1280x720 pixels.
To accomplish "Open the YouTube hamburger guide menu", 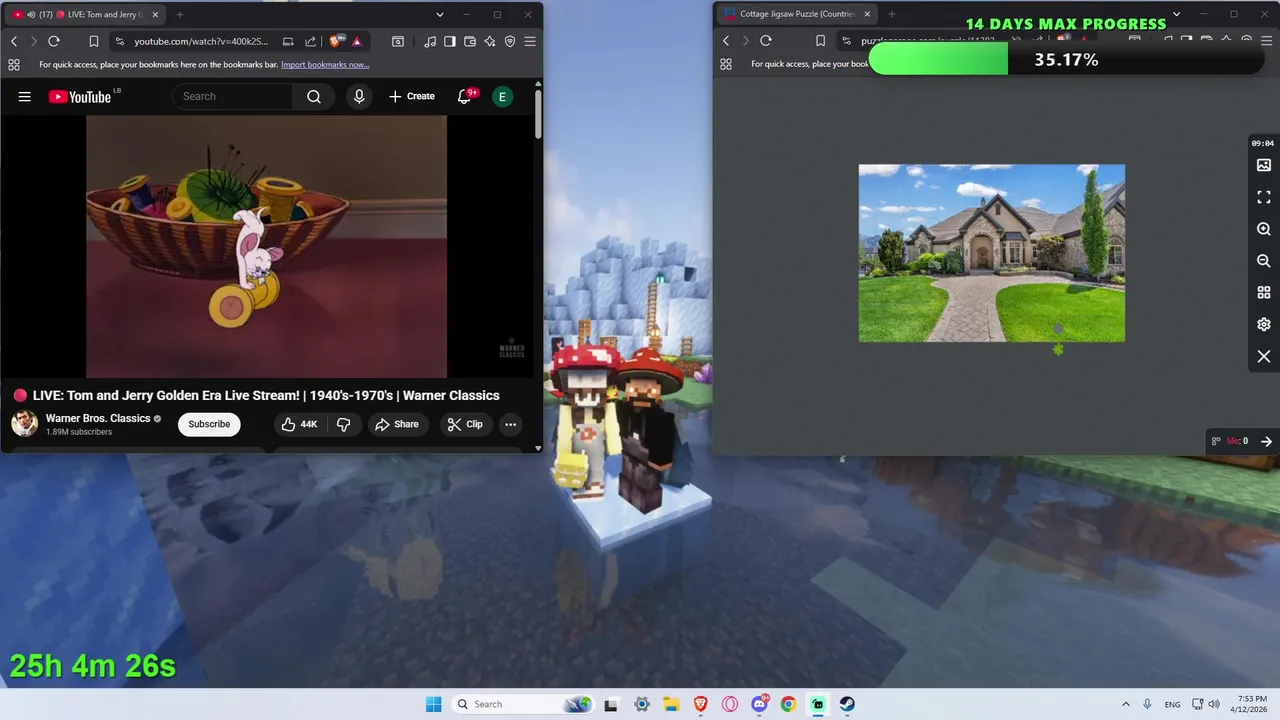I will (25, 96).
